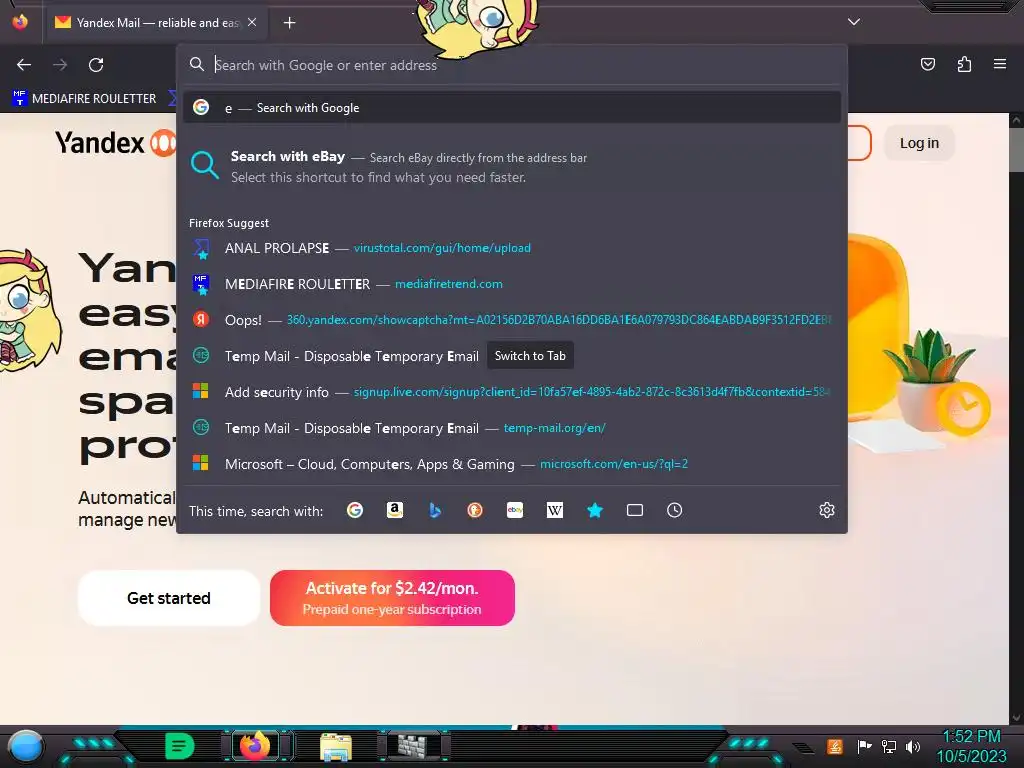
Task: Open the Firefox hamburger menu
Action: [x=1000, y=64]
